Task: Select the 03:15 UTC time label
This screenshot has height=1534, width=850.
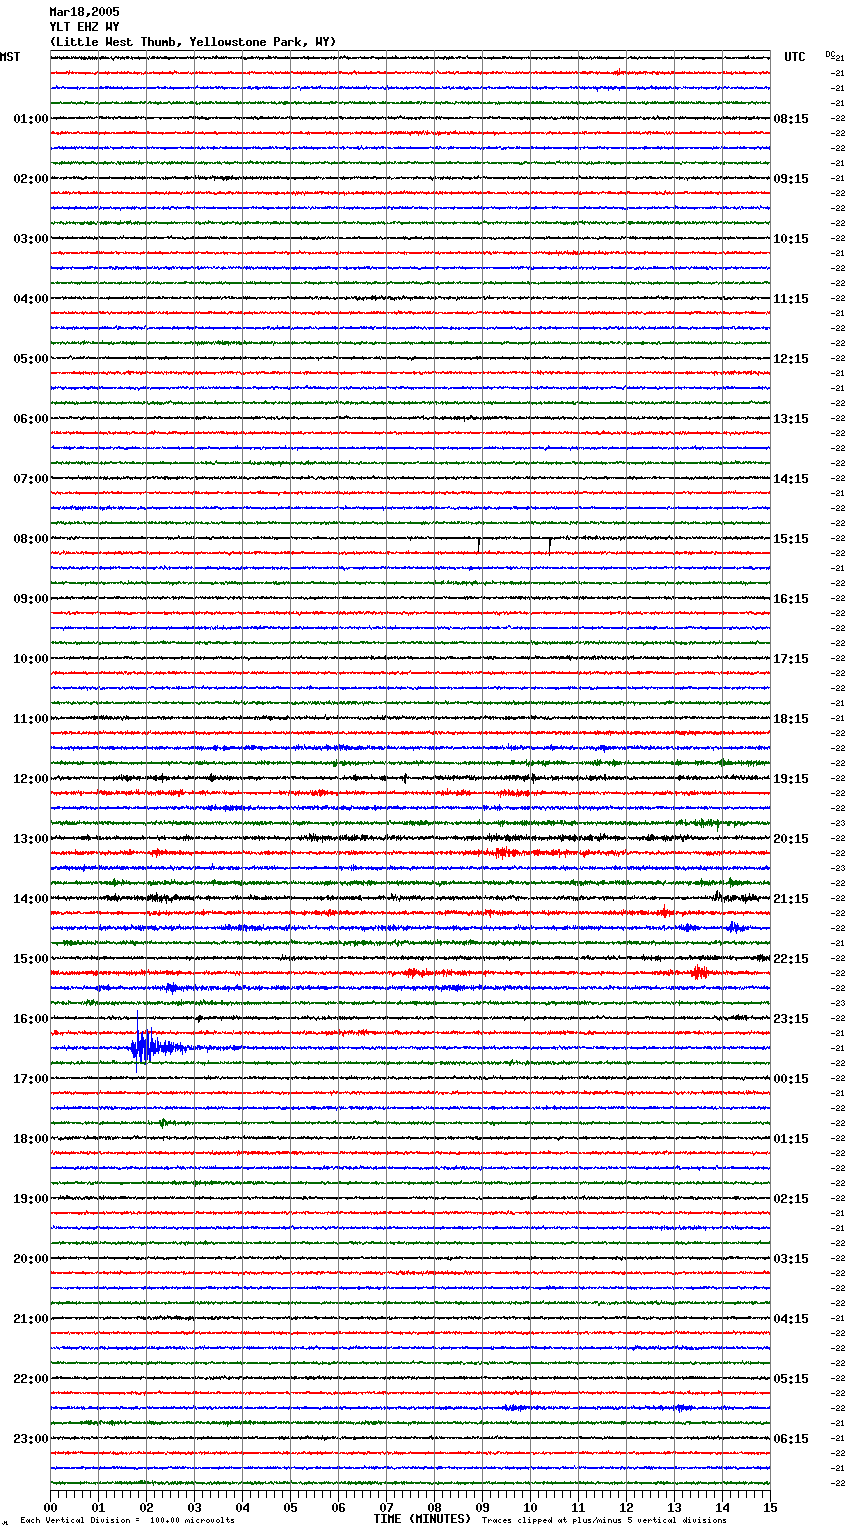Action: click(791, 1259)
